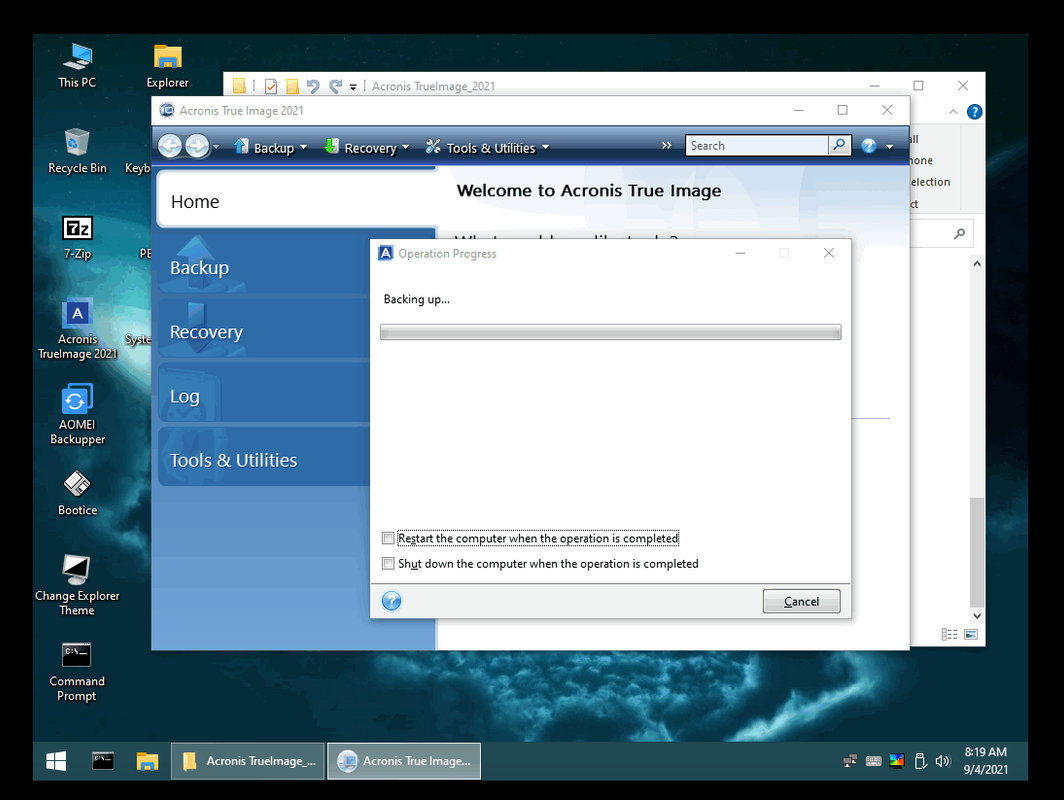The image size is (1064, 800).
Task: Click the keyboard icon in system tray
Action: click(x=873, y=761)
